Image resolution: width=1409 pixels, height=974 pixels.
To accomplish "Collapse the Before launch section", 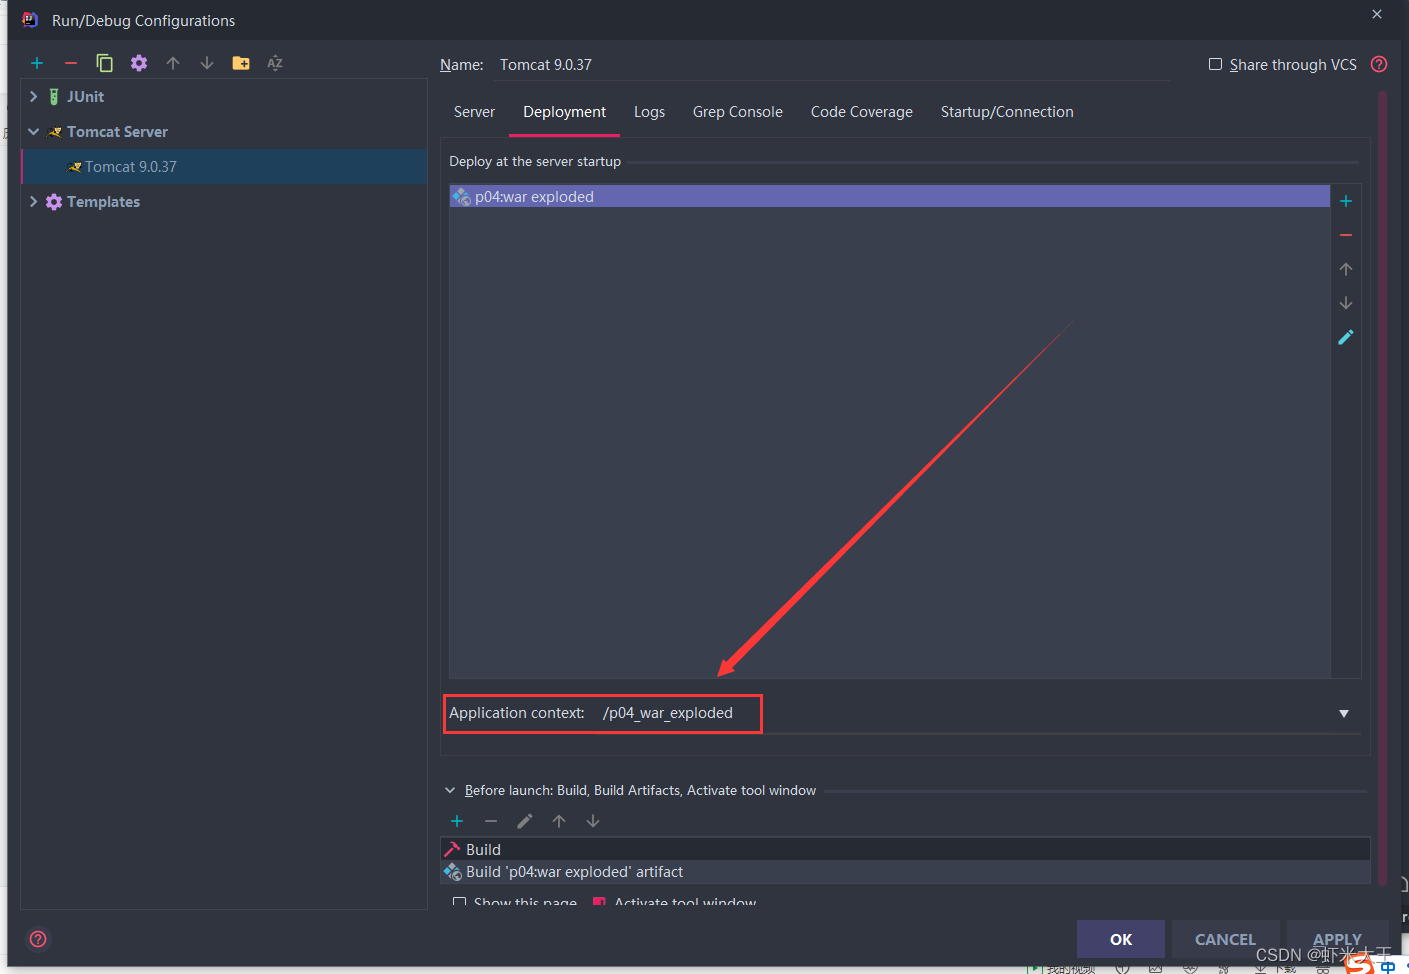I will point(450,790).
